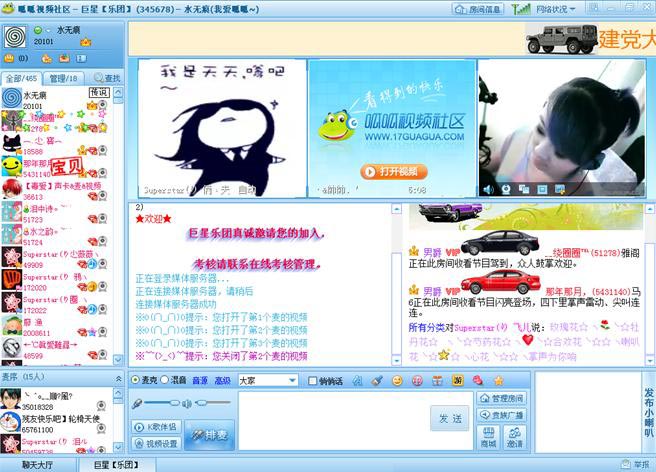Click the paintbrush clear-screen icon

coord(377,380)
